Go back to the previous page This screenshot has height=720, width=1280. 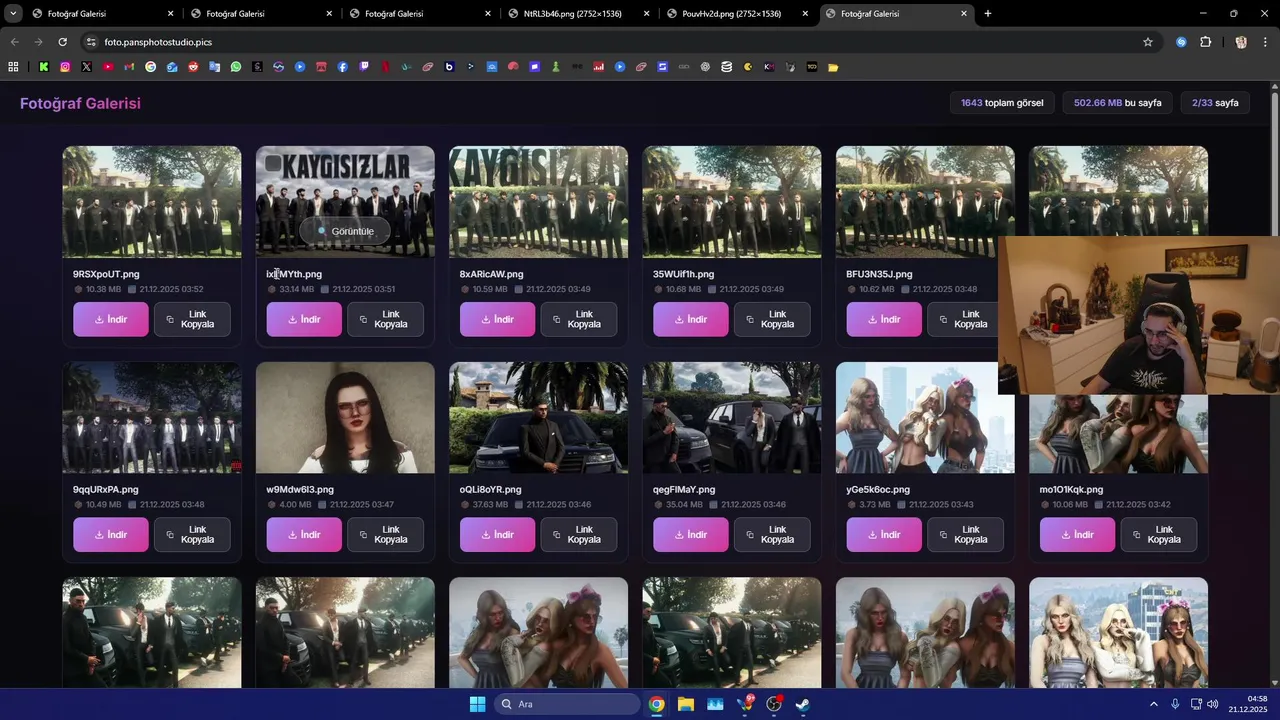(x=14, y=42)
